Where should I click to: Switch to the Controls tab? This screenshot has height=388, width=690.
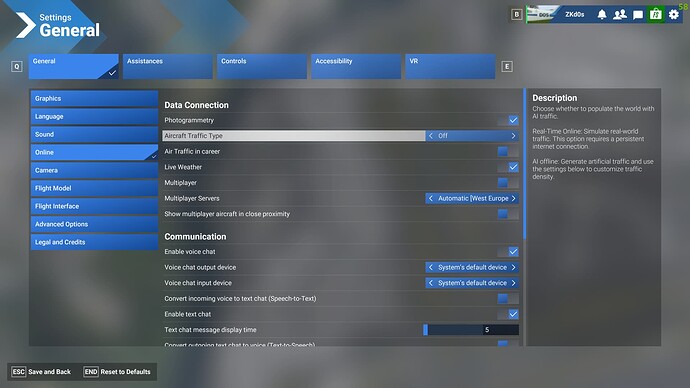[262, 66]
